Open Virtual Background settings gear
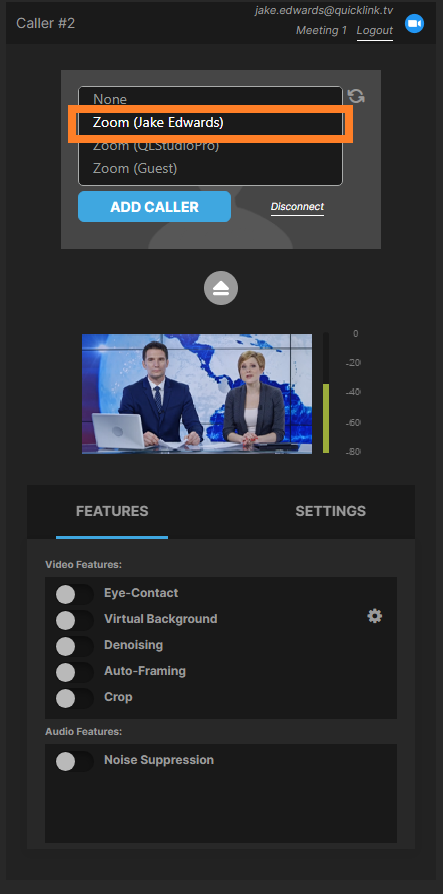The height and width of the screenshot is (894, 443). pyautogui.click(x=375, y=616)
